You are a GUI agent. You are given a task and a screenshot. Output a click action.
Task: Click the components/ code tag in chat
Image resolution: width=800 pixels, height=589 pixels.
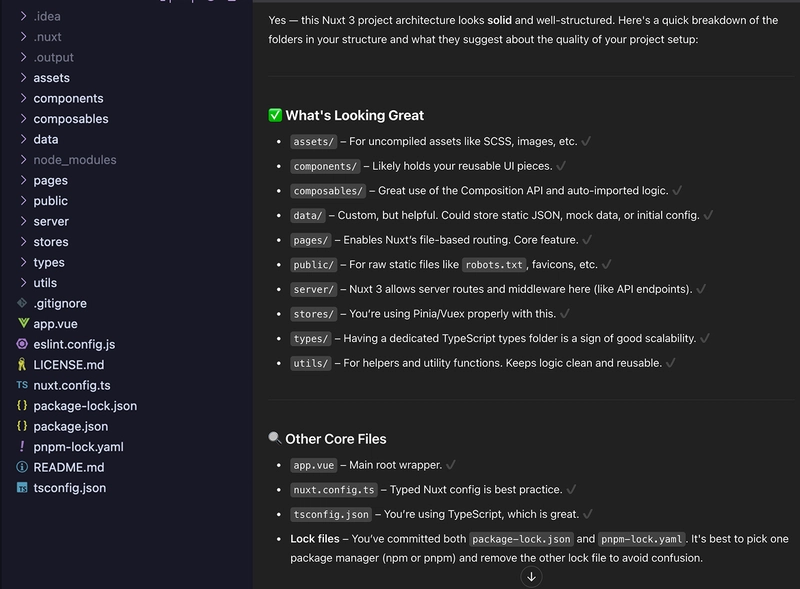325,166
